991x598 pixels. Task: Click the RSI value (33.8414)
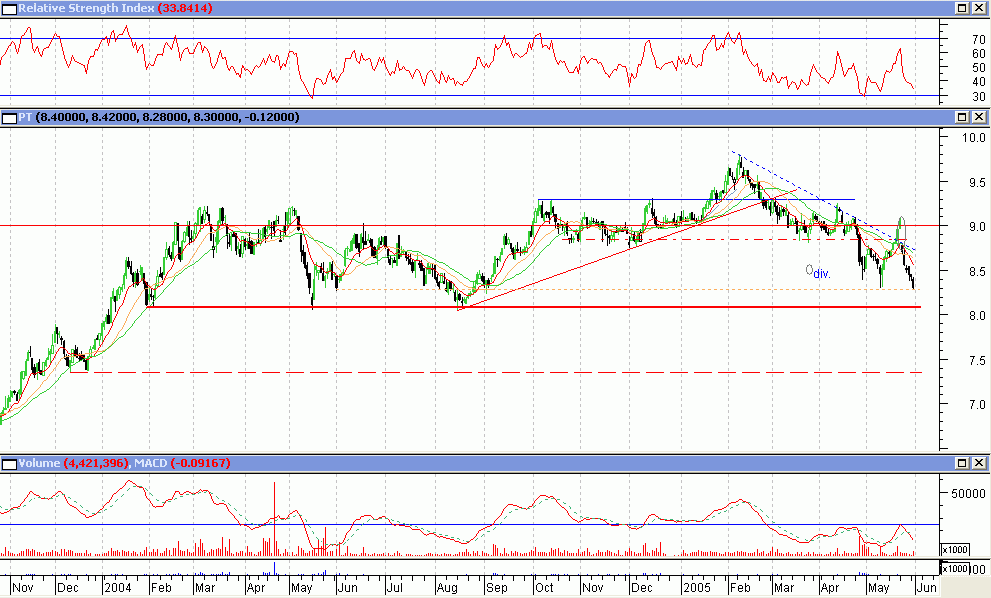(185, 8)
